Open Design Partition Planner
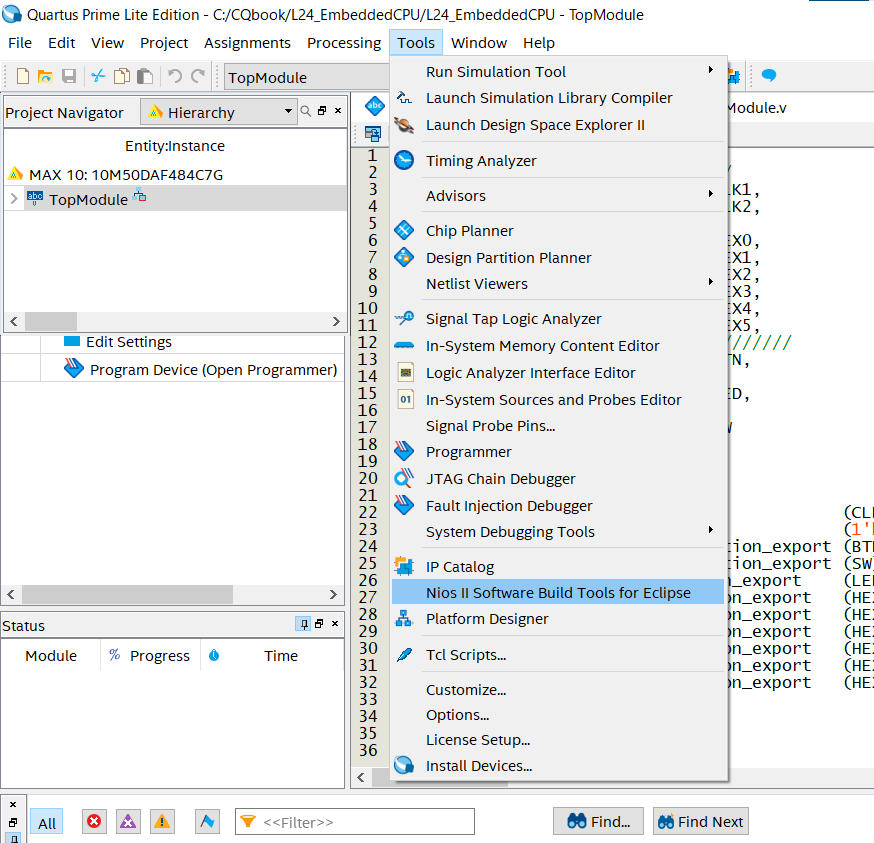Image resolution: width=874 pixels, height=843 pixels. click(558, 258)
